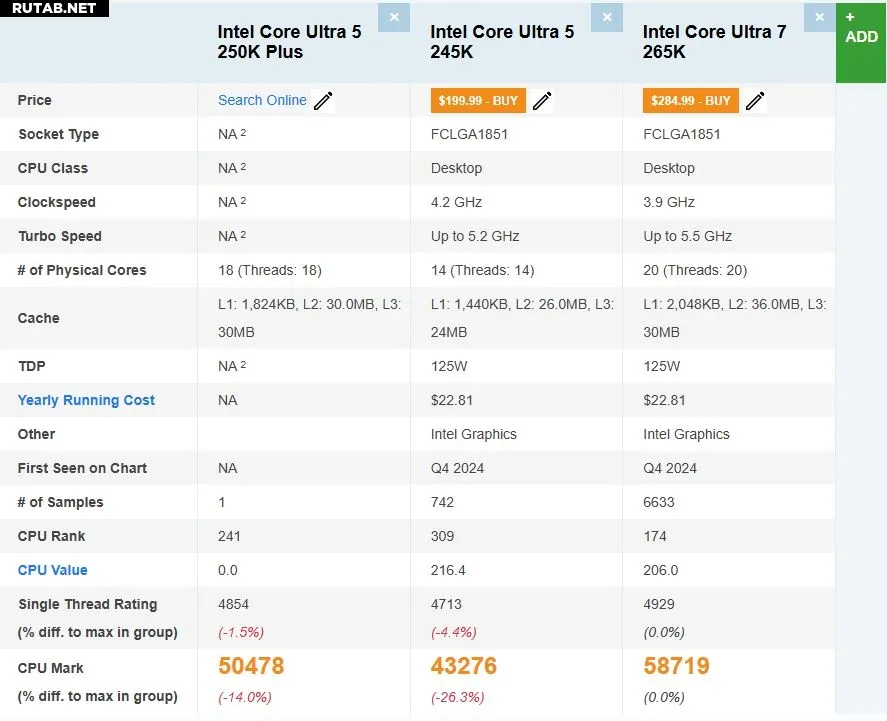
Task: Open the CPU Value link
Action: click(52, 570)
